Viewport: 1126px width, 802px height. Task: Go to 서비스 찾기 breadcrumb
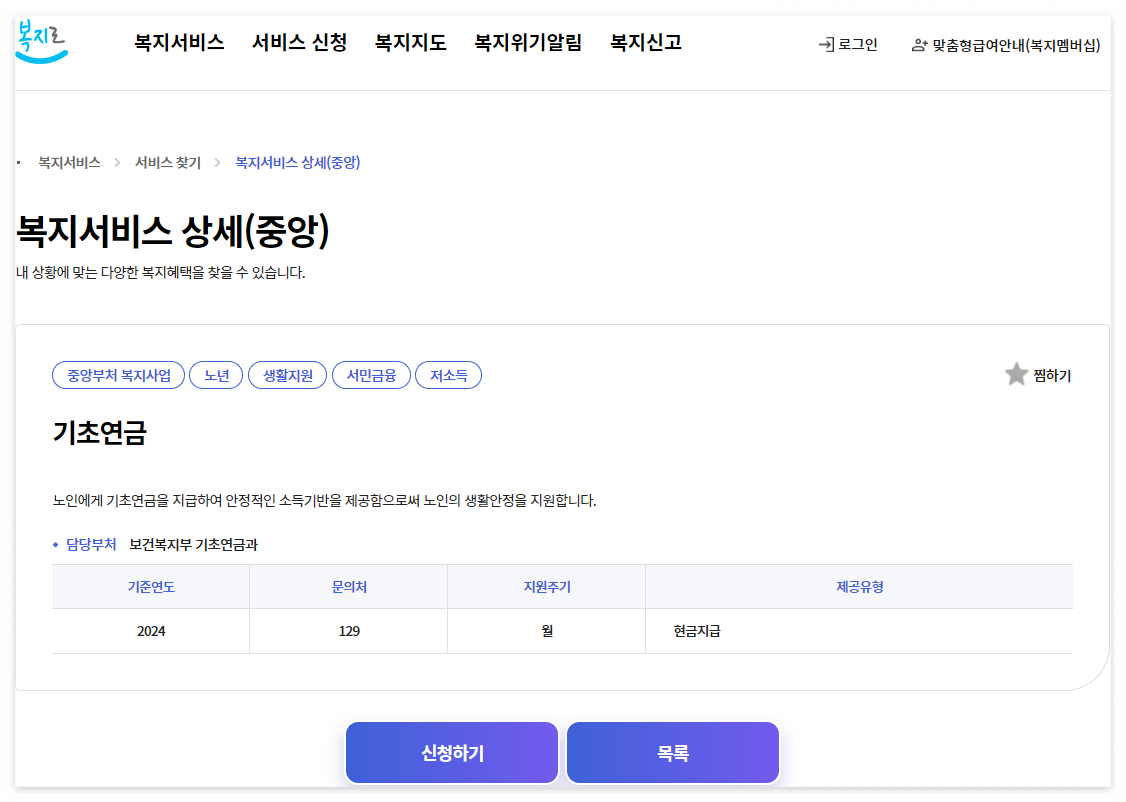[x=168, y=162]
